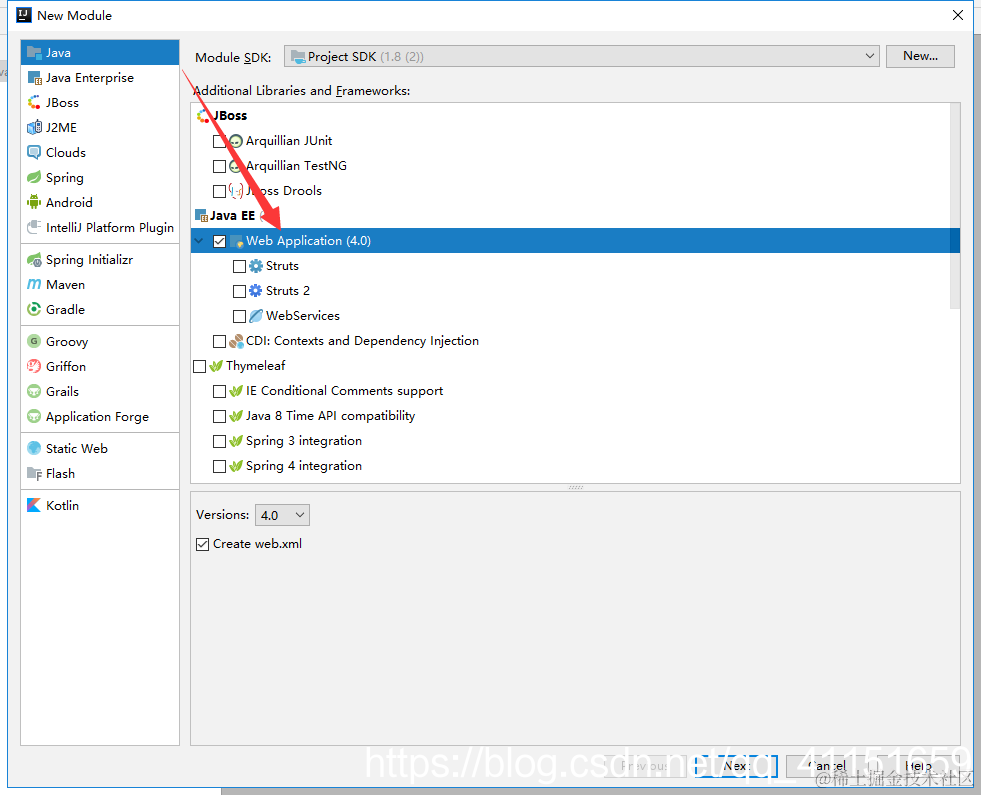Image resolution: width=981 pixels, height=795 pixels.
Task: Enable the Arquillian JUnit checkbox
Action: pyautogui.click(x=219, y=141)
